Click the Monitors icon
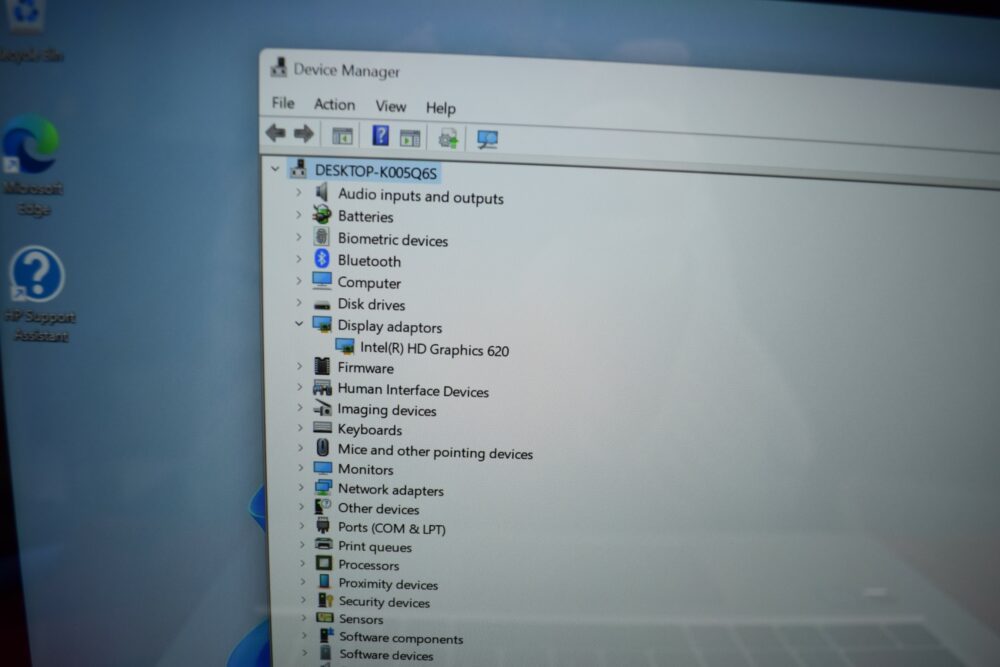 (x=323, y=468)
